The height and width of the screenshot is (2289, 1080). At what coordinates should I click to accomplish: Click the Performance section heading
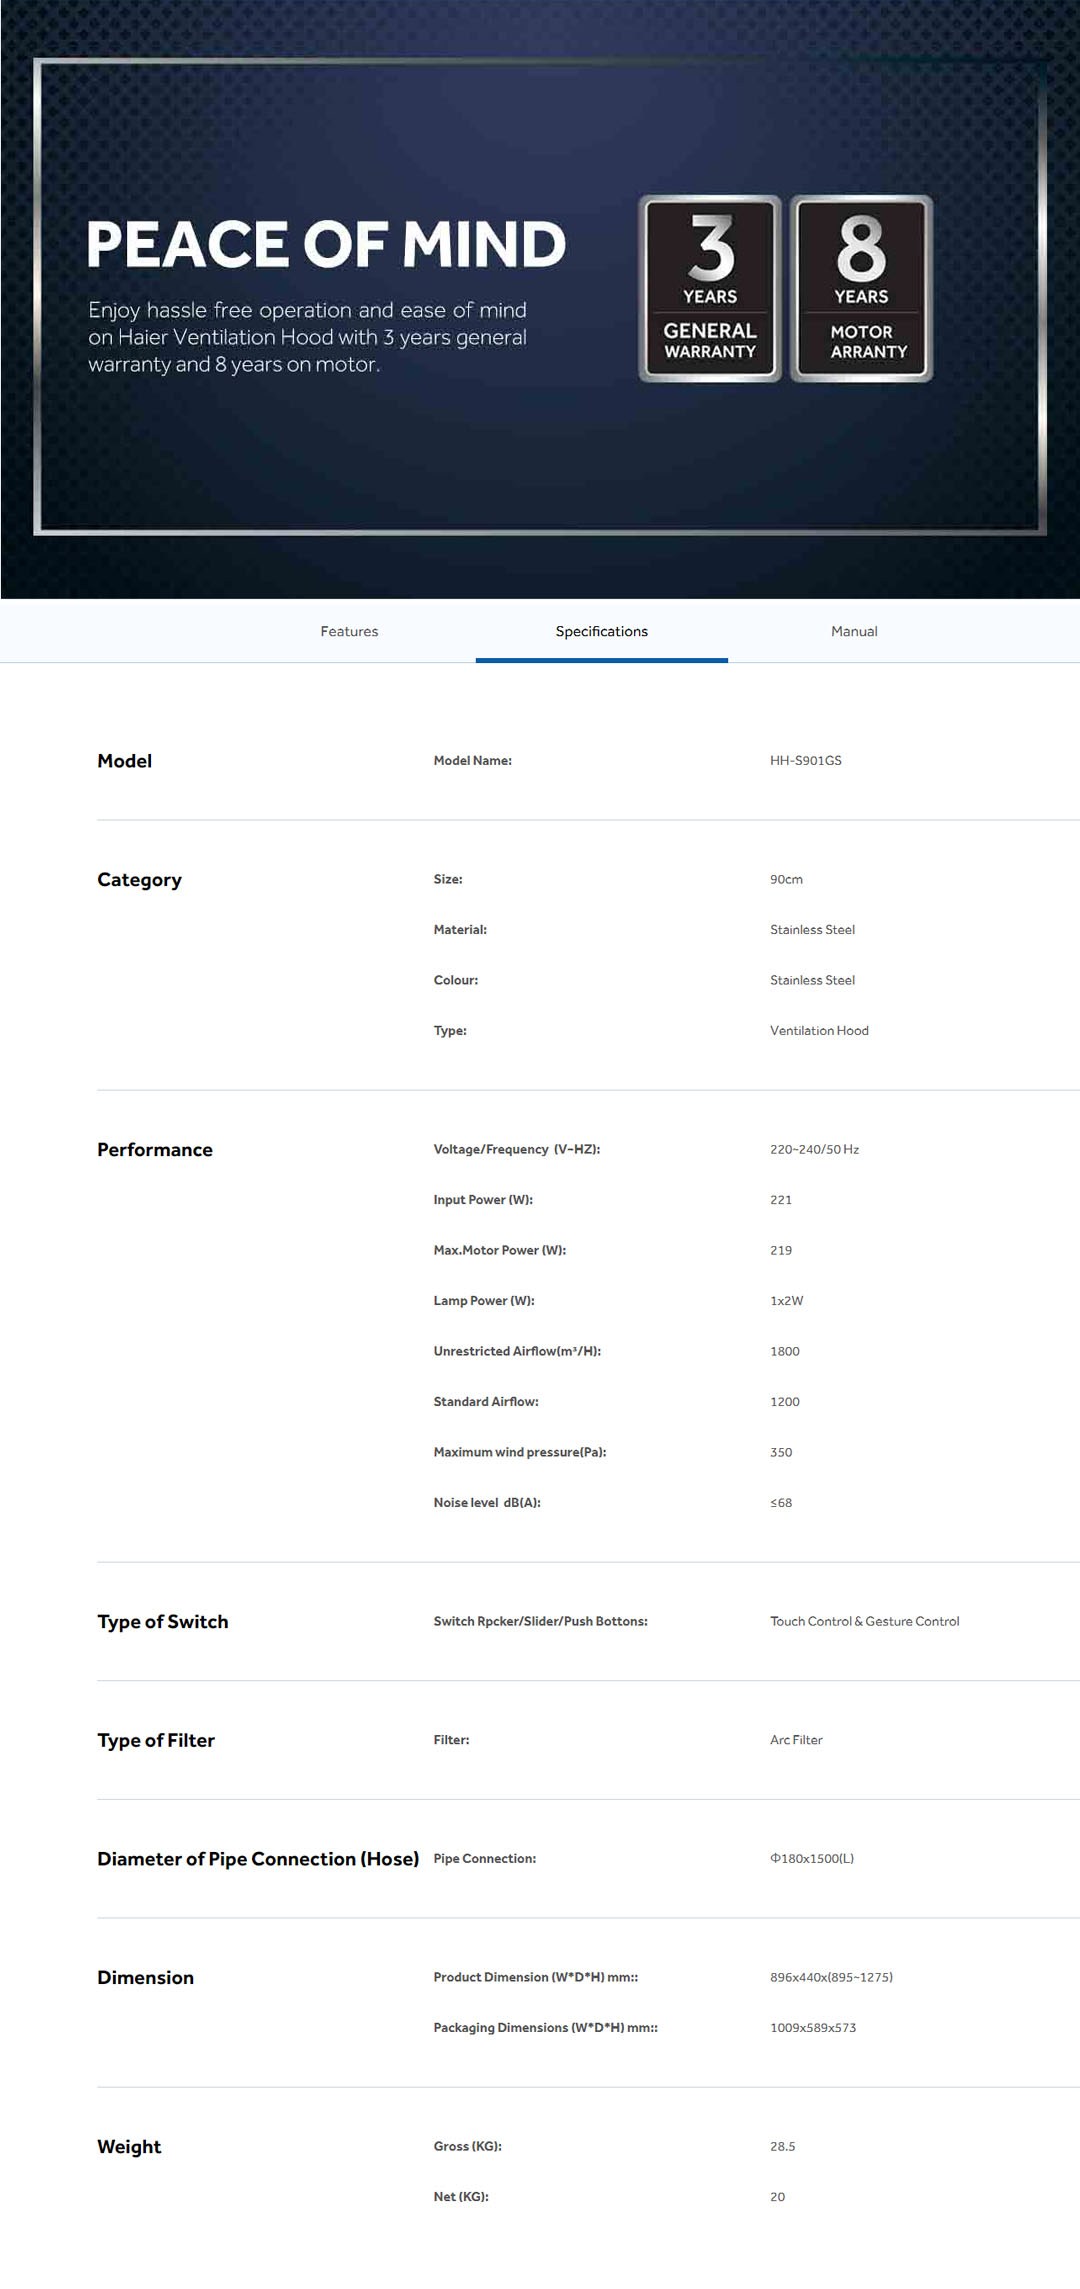coord(155,1150)
